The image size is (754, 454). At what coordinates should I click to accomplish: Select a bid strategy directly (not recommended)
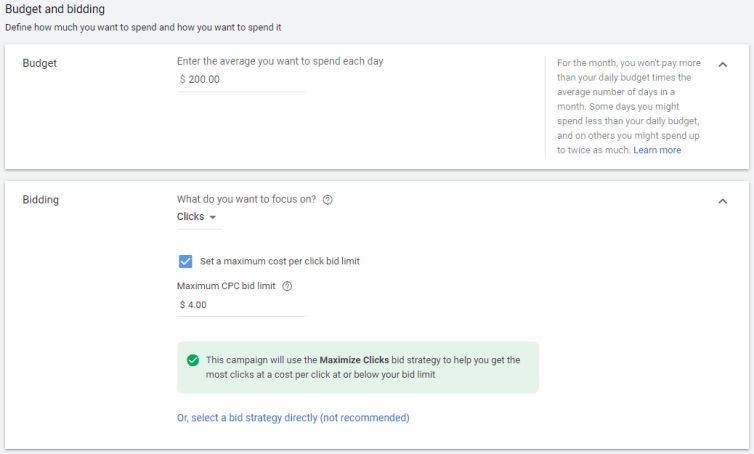[293, 417]
